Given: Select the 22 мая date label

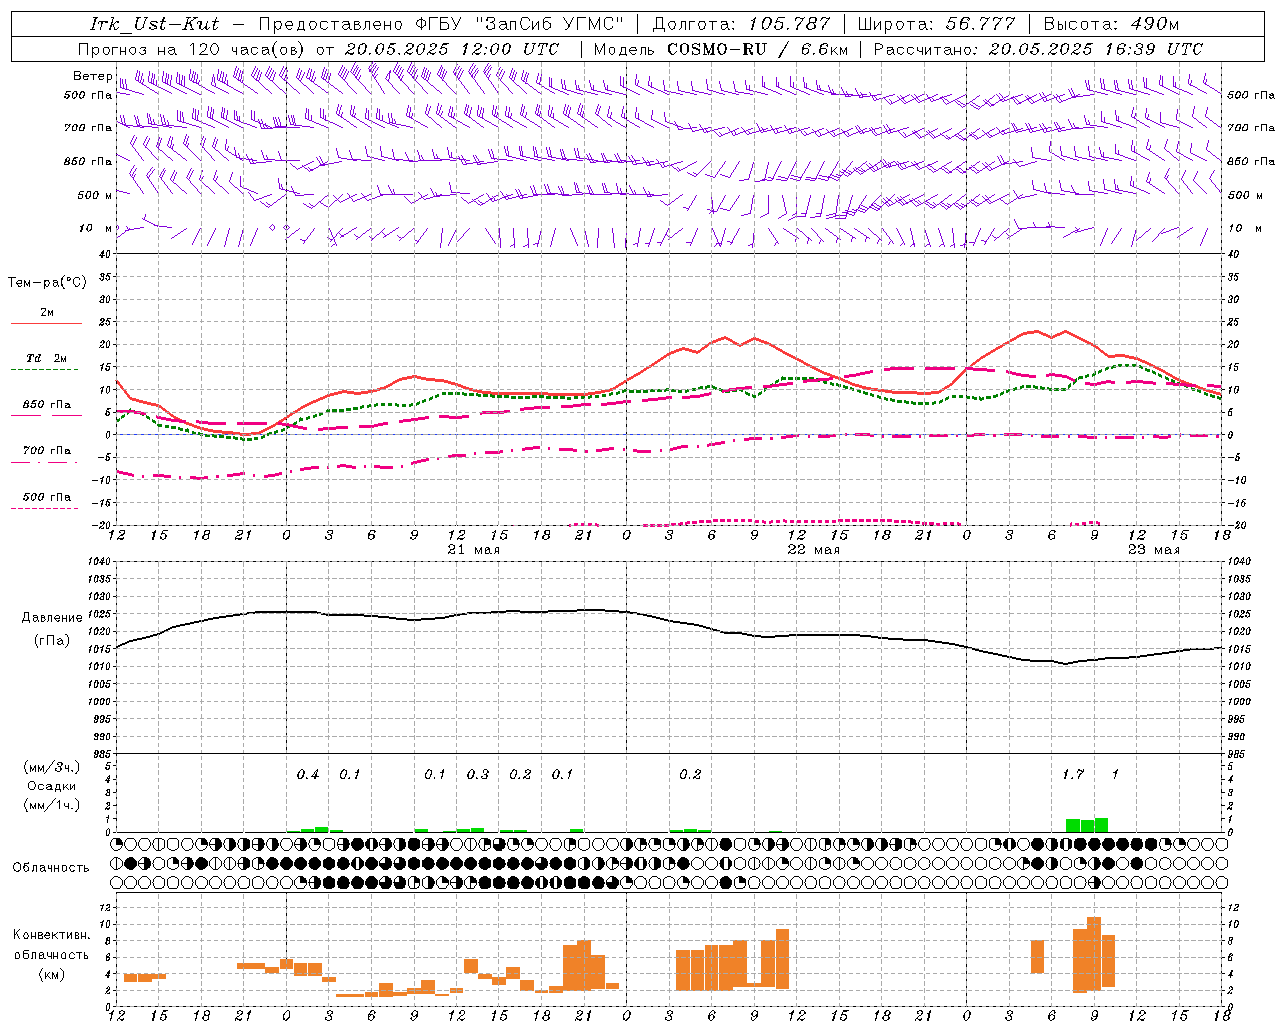Looking at the screenshot, I should point(813,550).
